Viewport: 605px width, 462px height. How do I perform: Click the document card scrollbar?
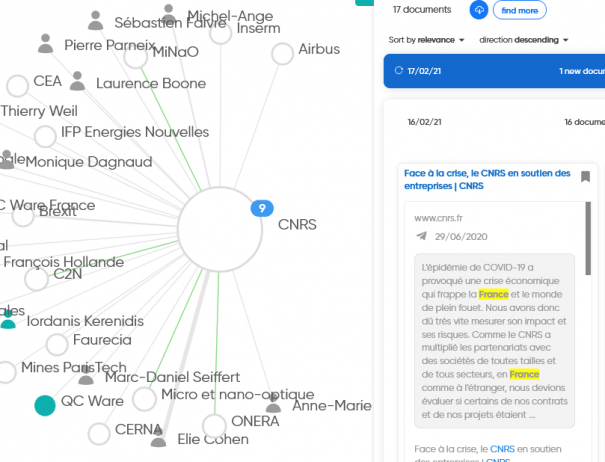click(588, 238)
